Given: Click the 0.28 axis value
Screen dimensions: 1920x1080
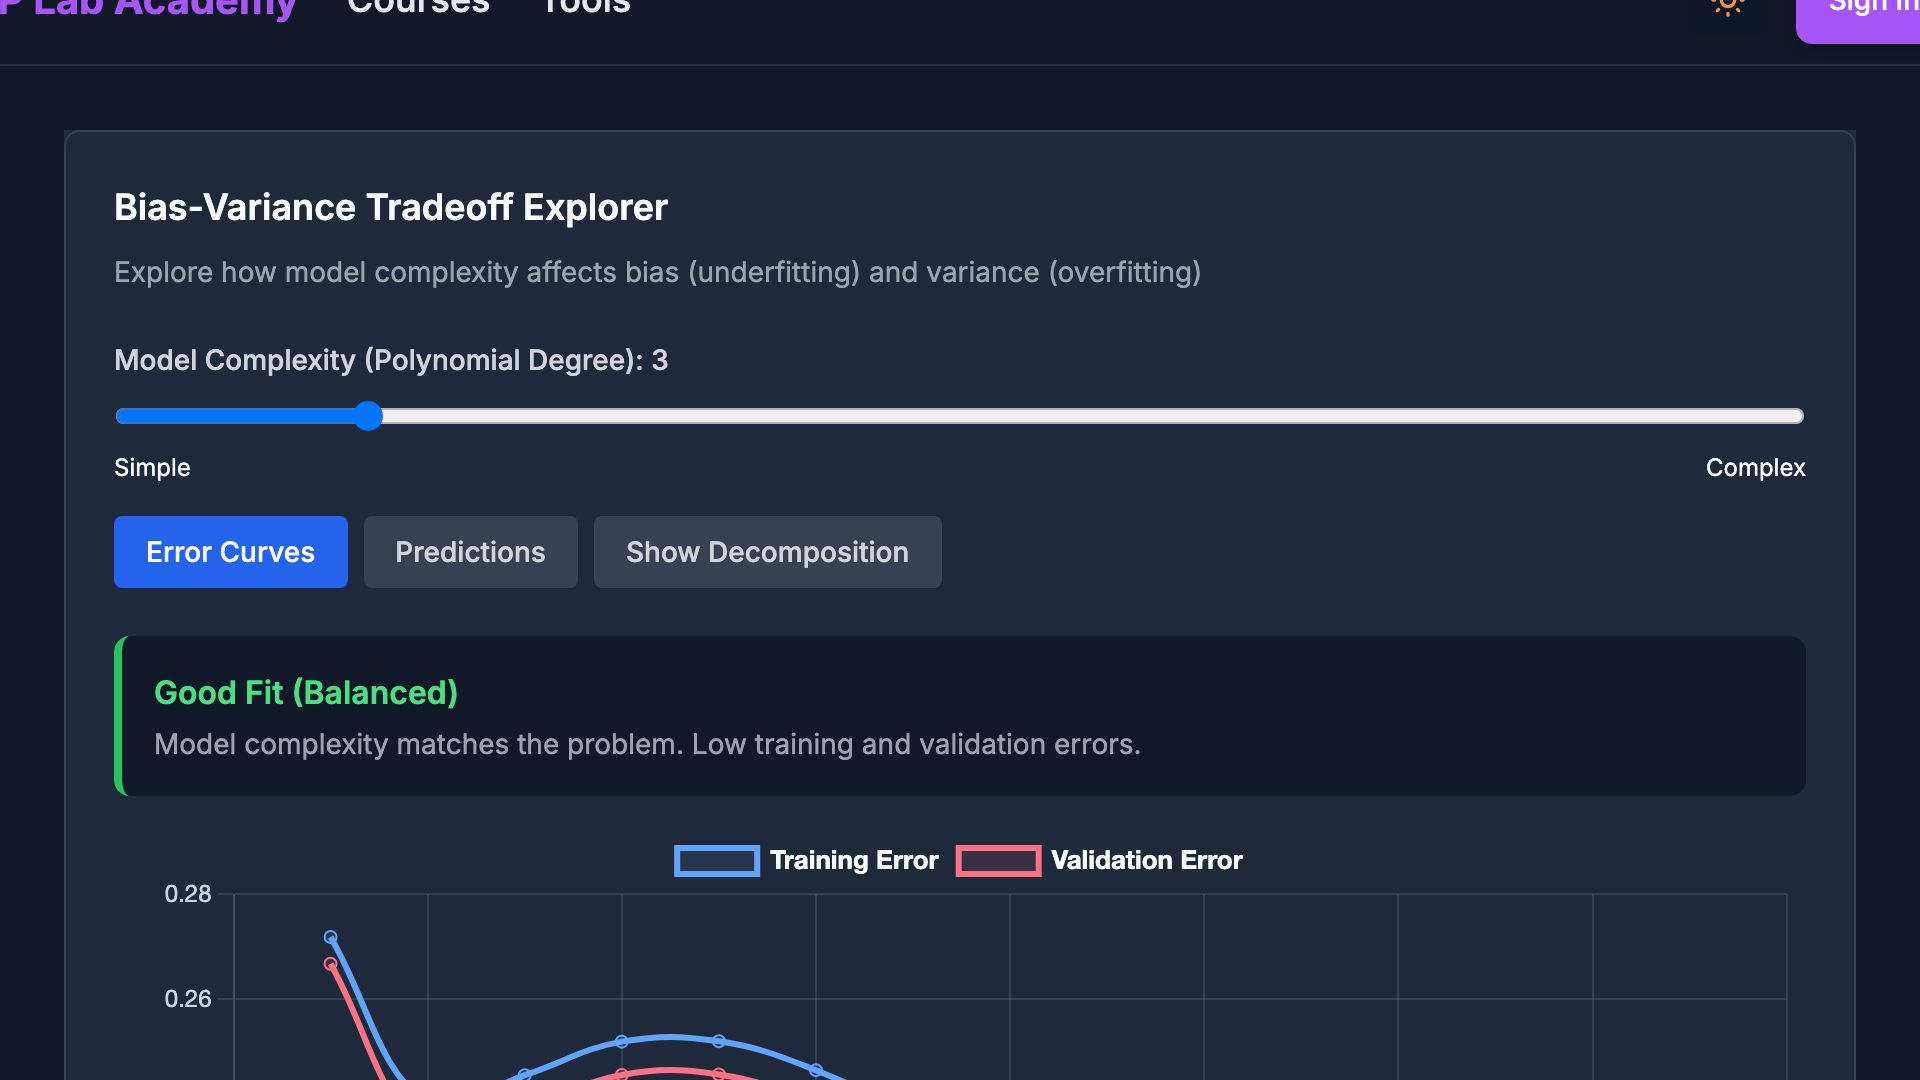Looking at the screenshot, I should (188, 894).
